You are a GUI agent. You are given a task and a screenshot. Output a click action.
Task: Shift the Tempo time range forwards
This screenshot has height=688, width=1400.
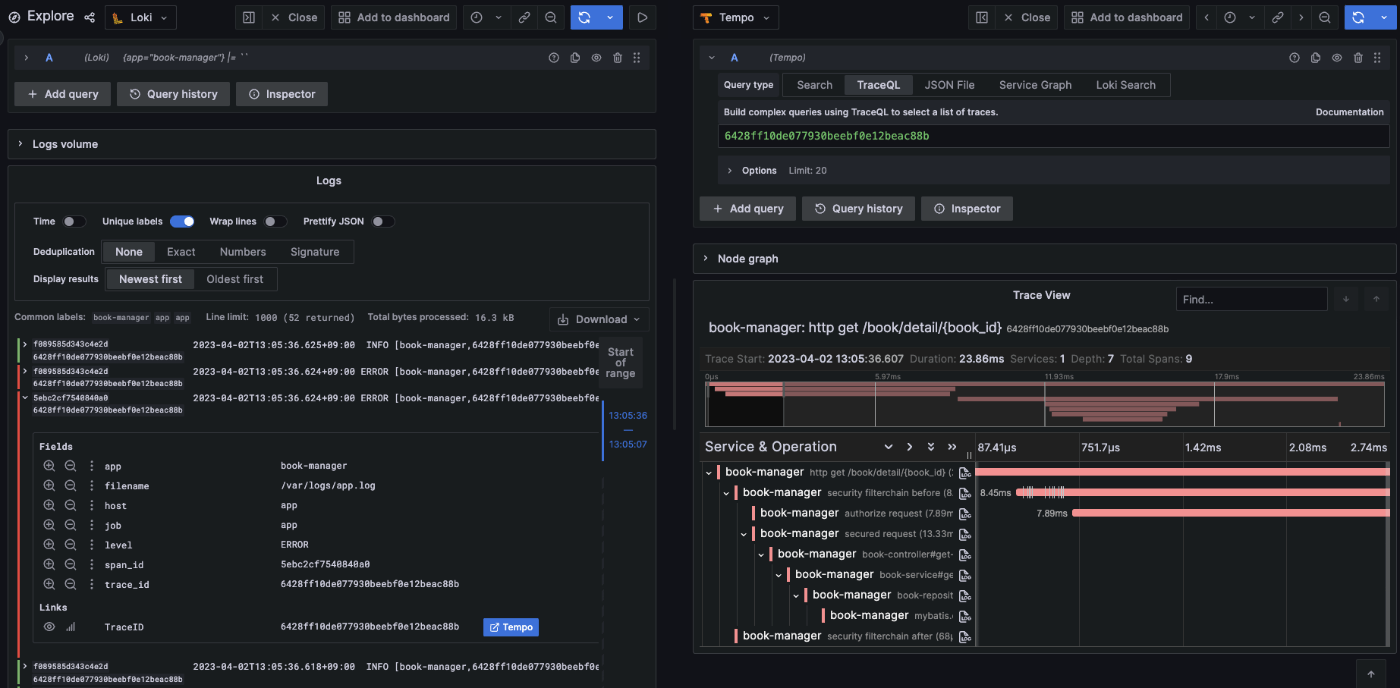(1300, 17)
